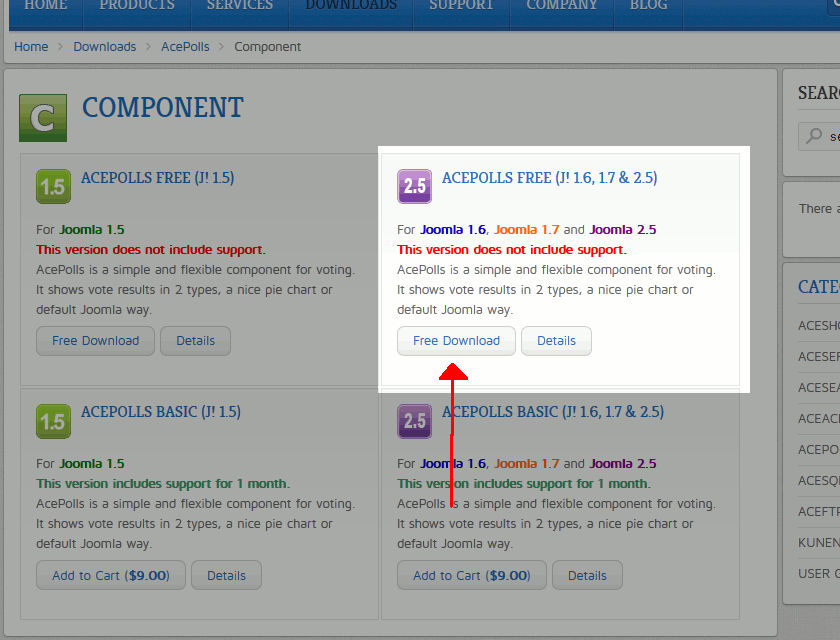This screenshot has height=640, width=840.
Task: Free Download for AcePolls Free J! 2.5
Action: 456,341
